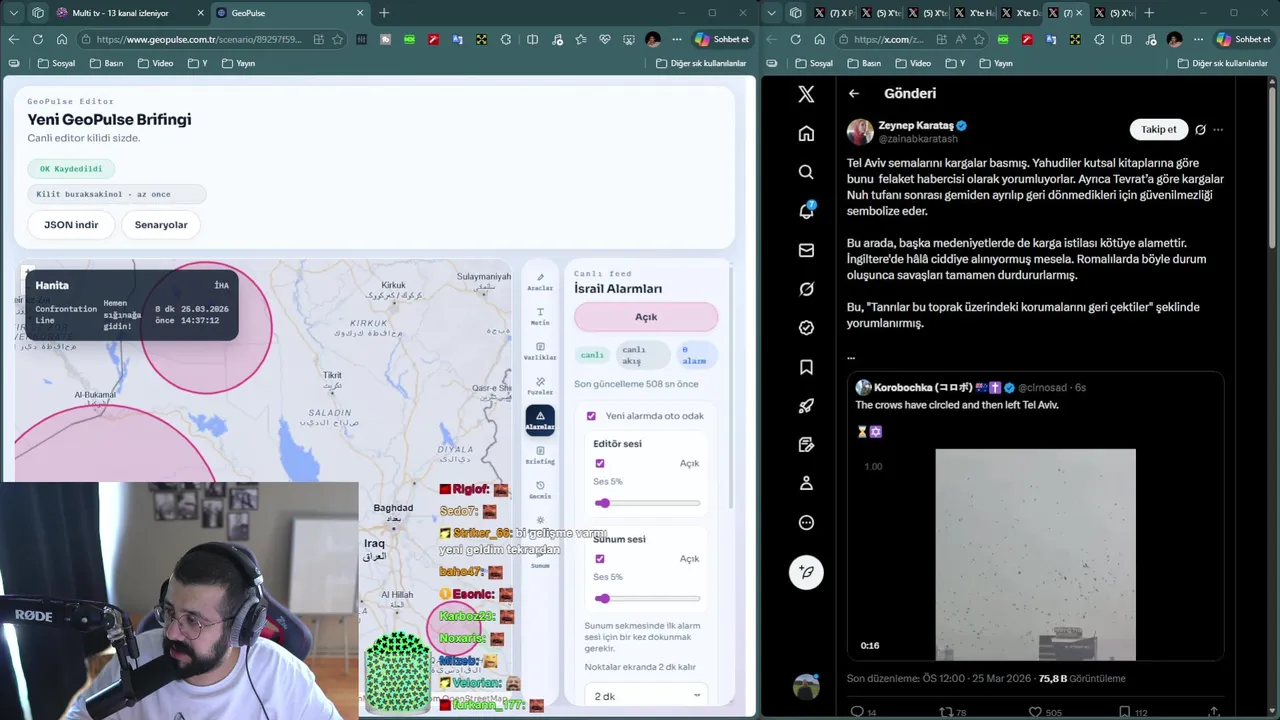Adjust Editör sesi volume slider
This screenshot has width=1280, height=720.
coord(647,503)
